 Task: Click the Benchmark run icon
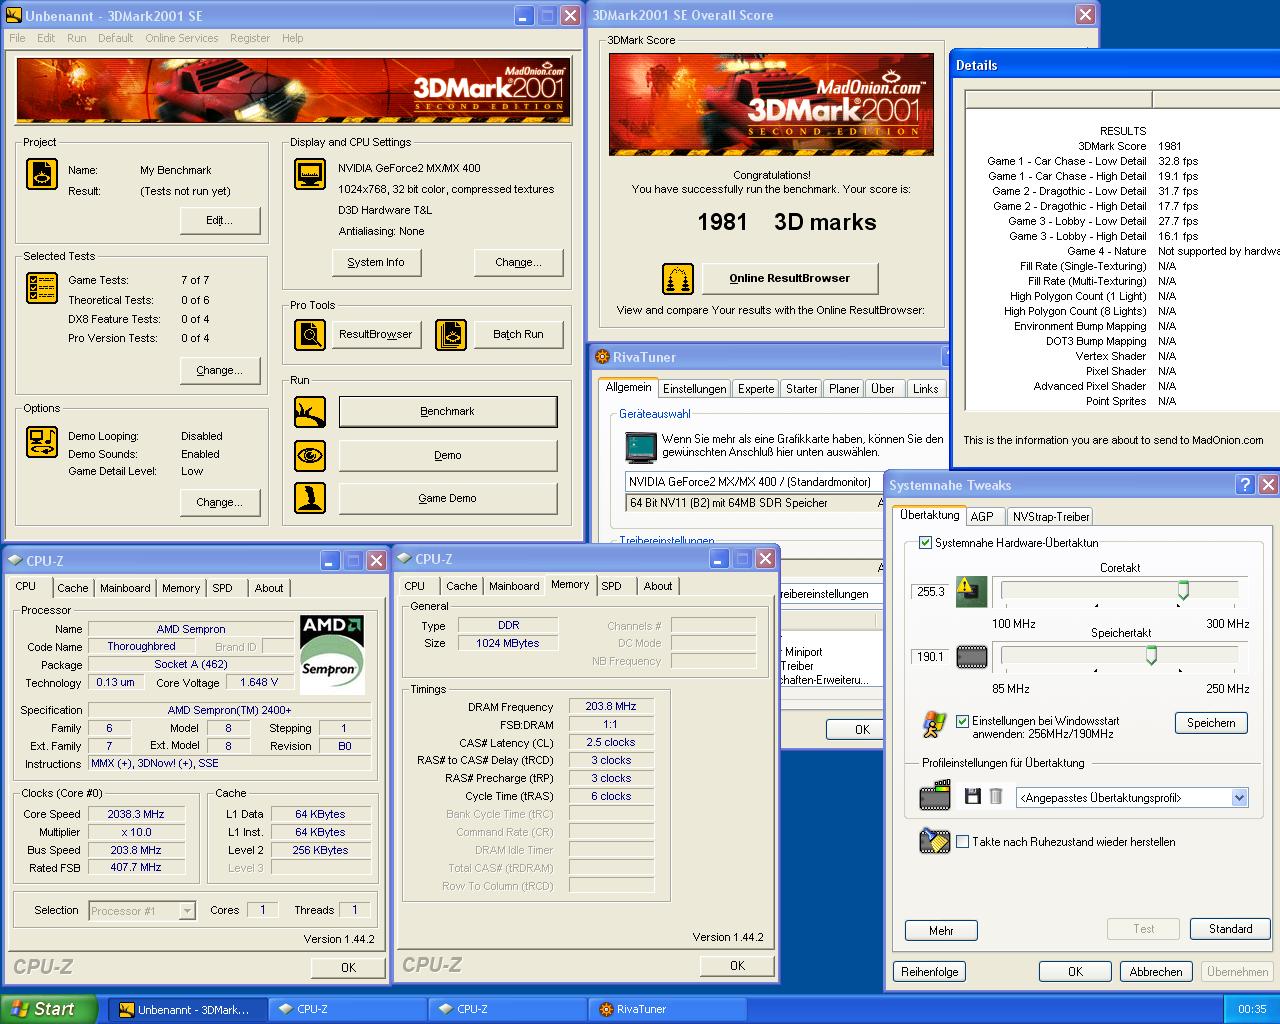click(x=310, y=411)
